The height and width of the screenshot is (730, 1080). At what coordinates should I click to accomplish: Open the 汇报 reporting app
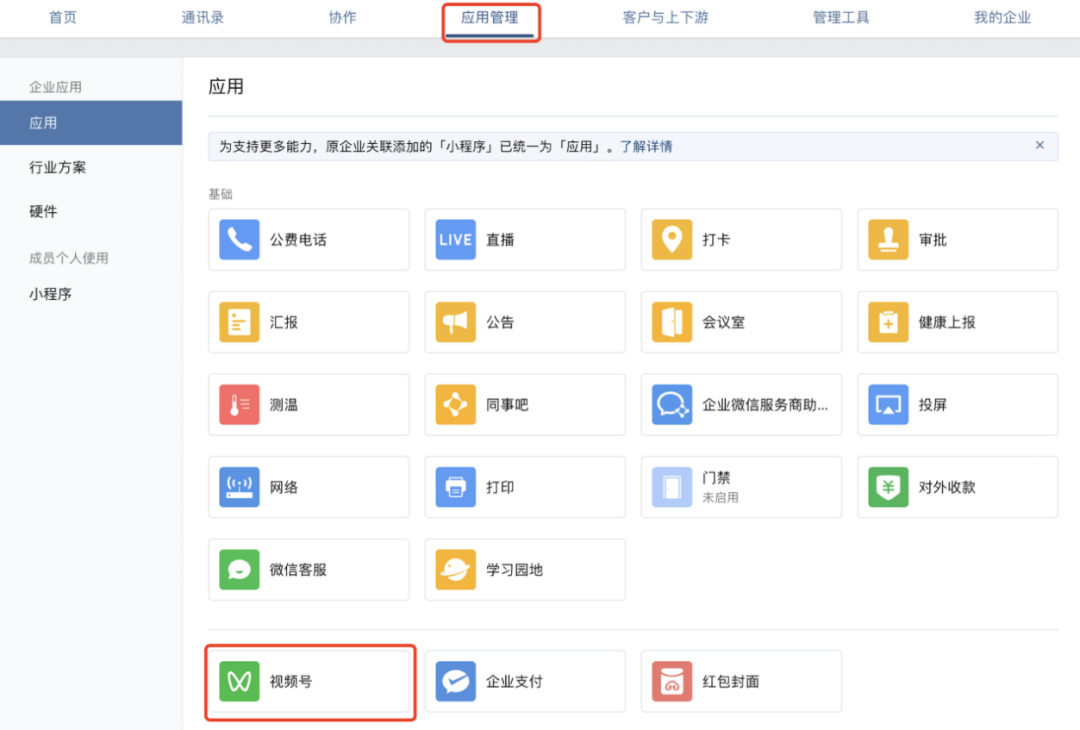[308, 322]
